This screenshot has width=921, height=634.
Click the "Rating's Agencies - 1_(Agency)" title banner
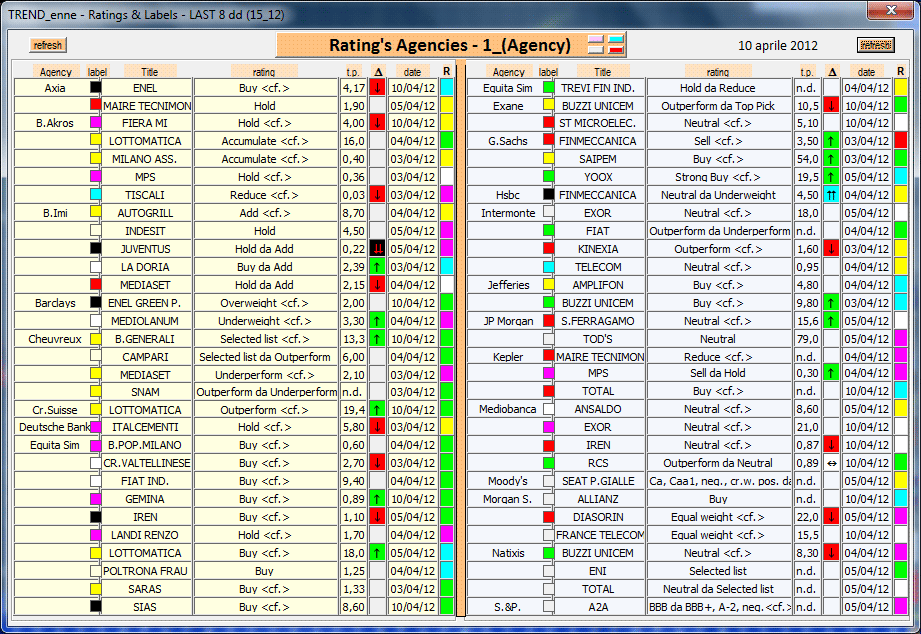pyautogui.click(x=451, y=45)
